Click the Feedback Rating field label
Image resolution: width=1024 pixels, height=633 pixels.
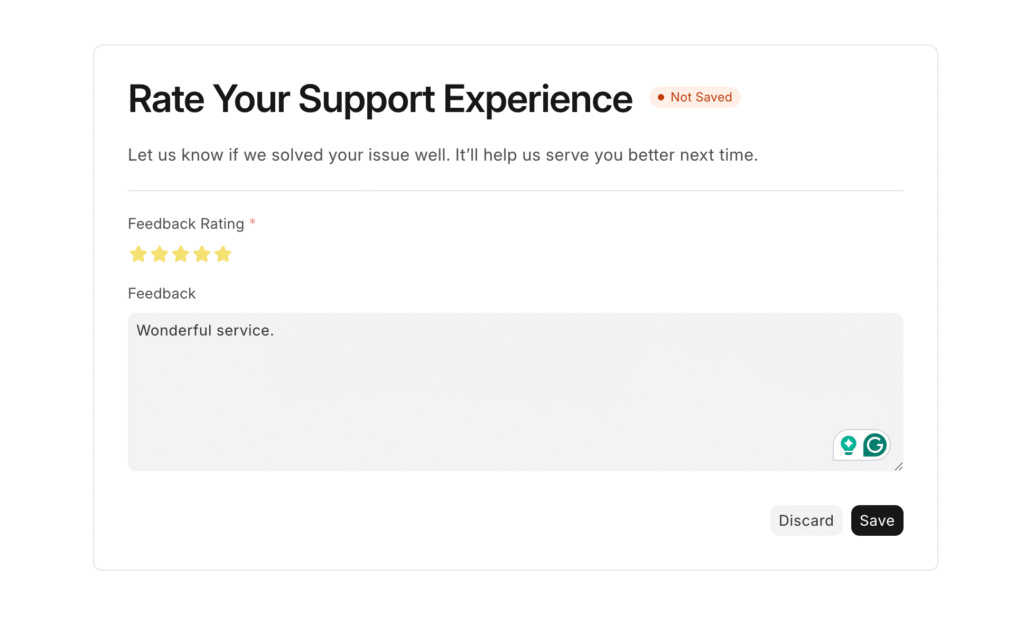pyautogui.click(x=186, y=224)
